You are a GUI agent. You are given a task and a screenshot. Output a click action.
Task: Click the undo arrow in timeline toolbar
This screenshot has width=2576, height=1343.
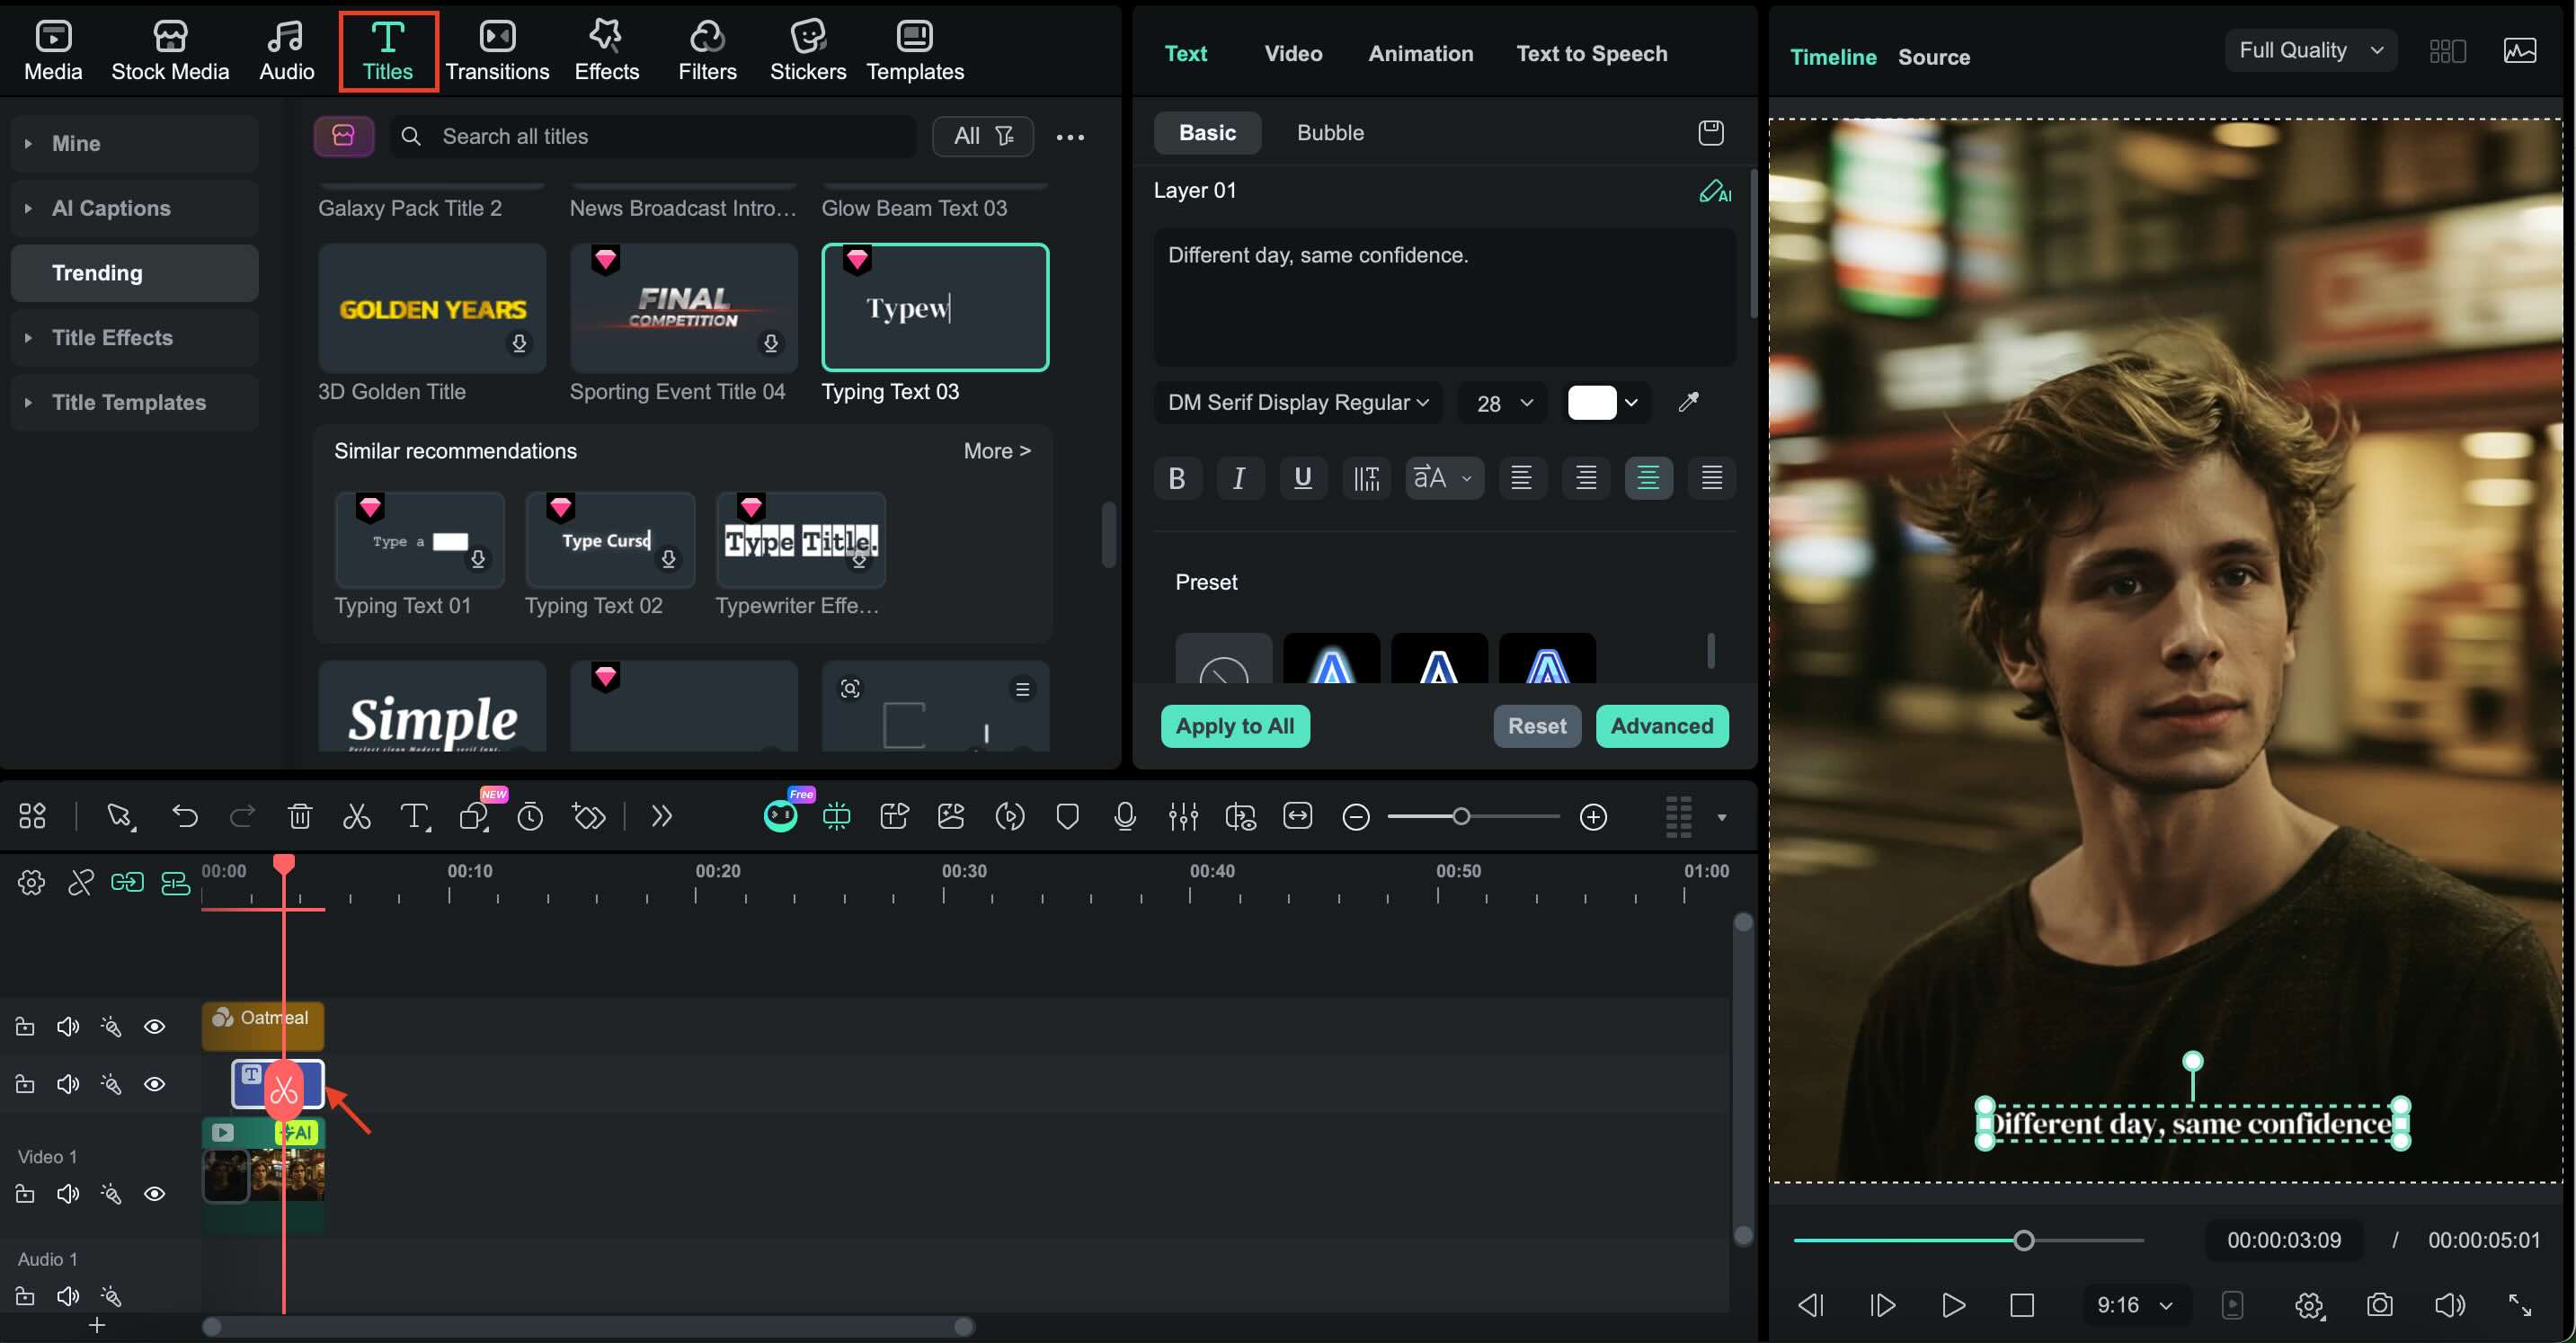[185, 816]
